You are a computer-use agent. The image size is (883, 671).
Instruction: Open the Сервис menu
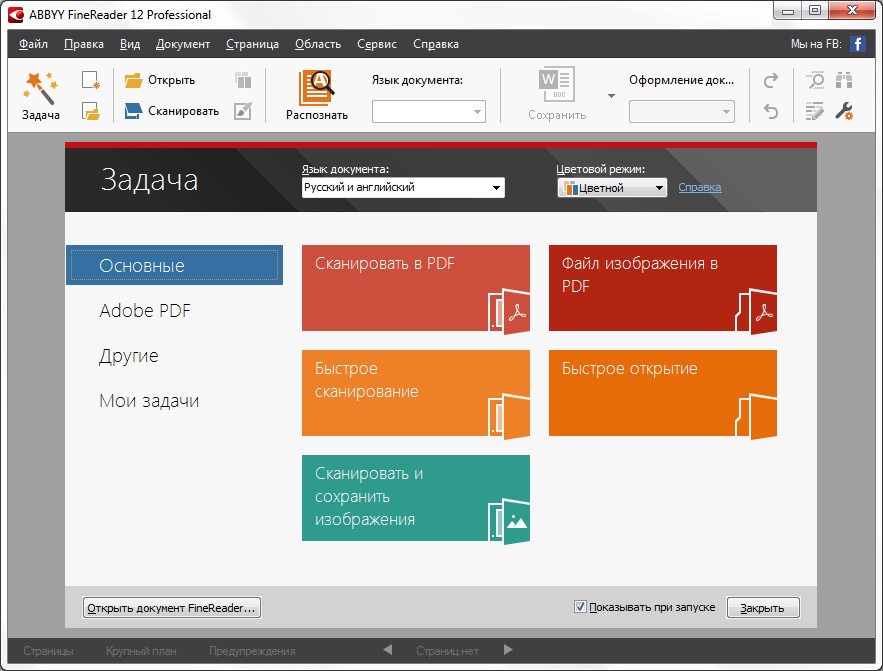tap(376, 44)
